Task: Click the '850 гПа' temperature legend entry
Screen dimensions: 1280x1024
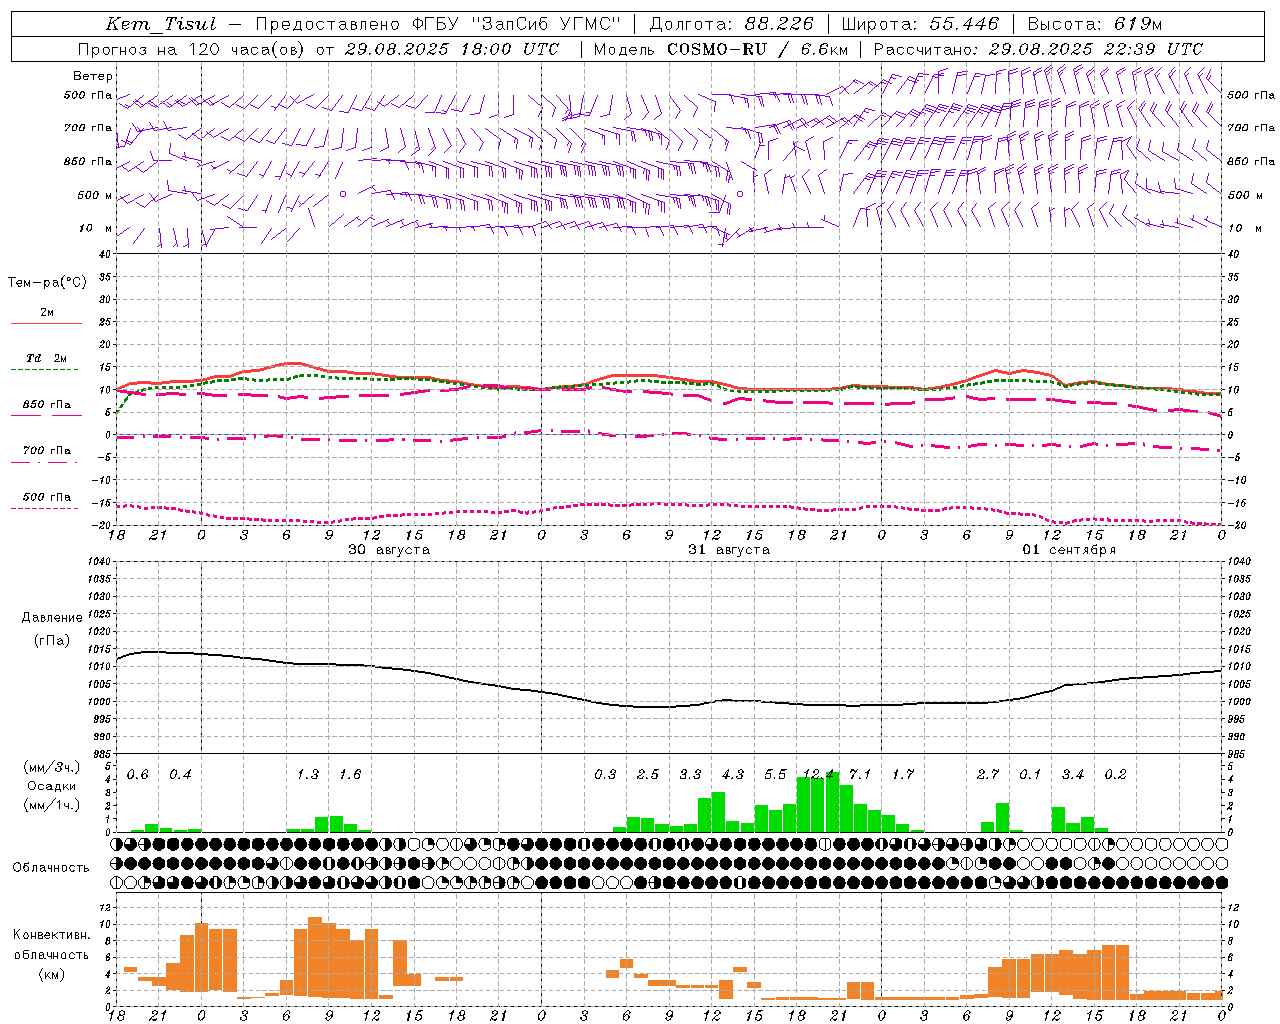Action: pyautogui.click(x=47, y=405)
